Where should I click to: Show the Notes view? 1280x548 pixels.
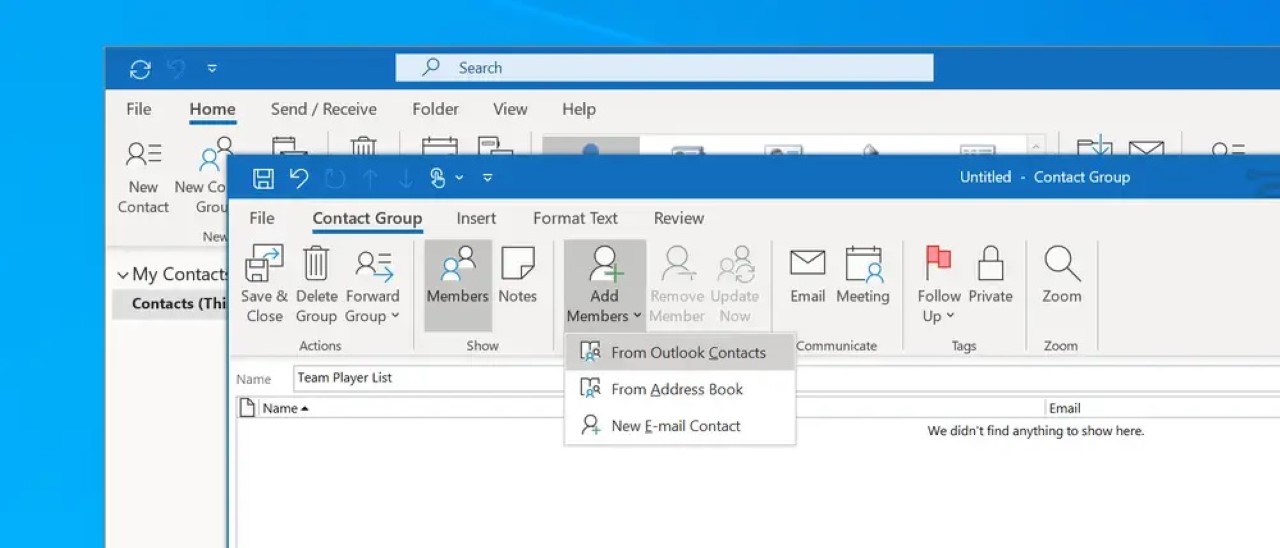[x=517, y=275]
